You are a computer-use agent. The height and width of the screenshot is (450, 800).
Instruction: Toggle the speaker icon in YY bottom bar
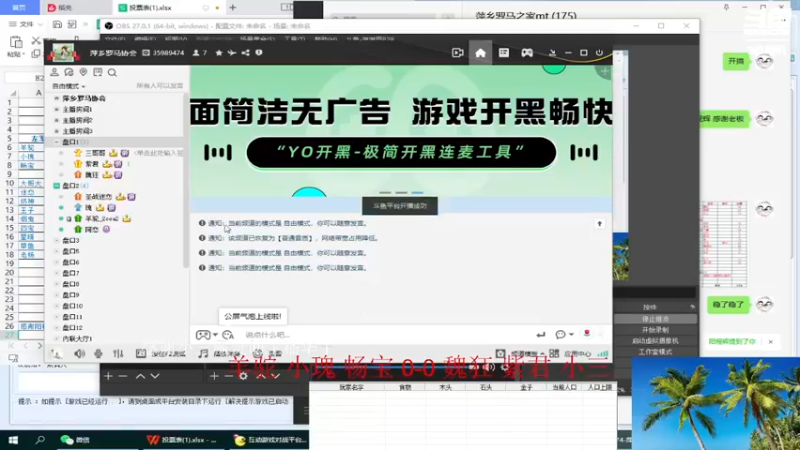pyautogui.click(x=80, y=353)
